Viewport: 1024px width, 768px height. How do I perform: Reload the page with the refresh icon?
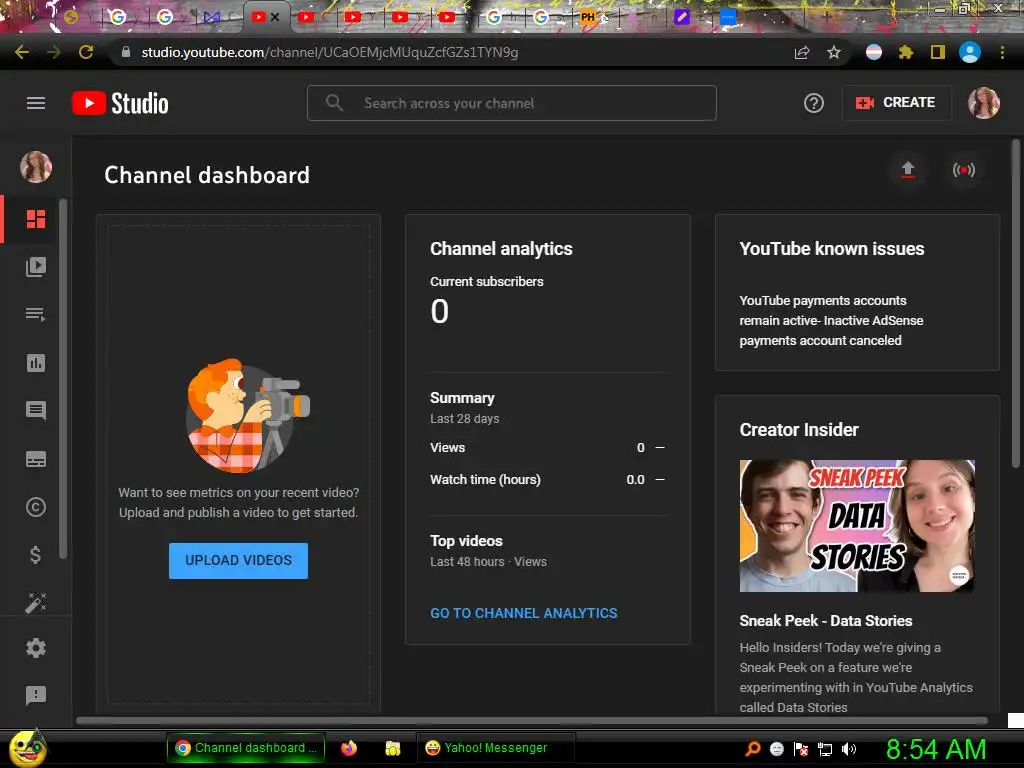point(86,52)
